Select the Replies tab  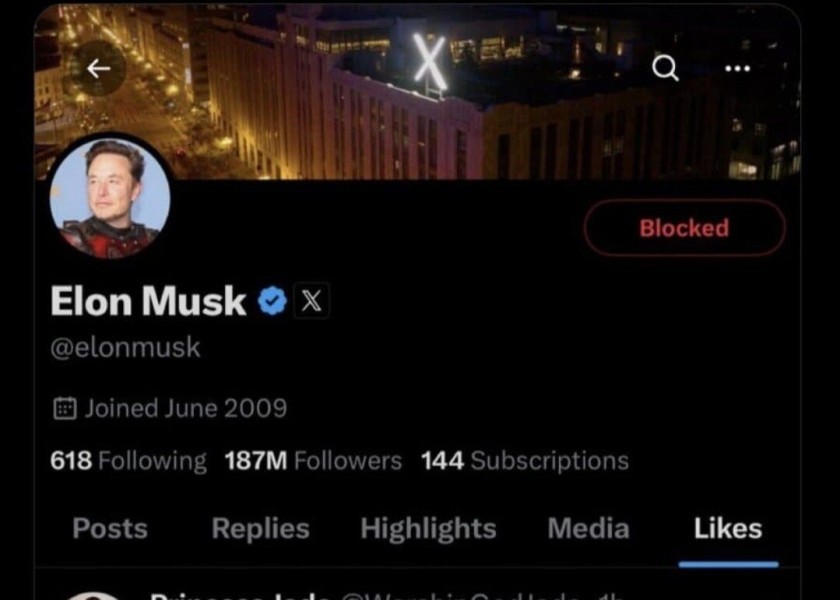point(260,528)
